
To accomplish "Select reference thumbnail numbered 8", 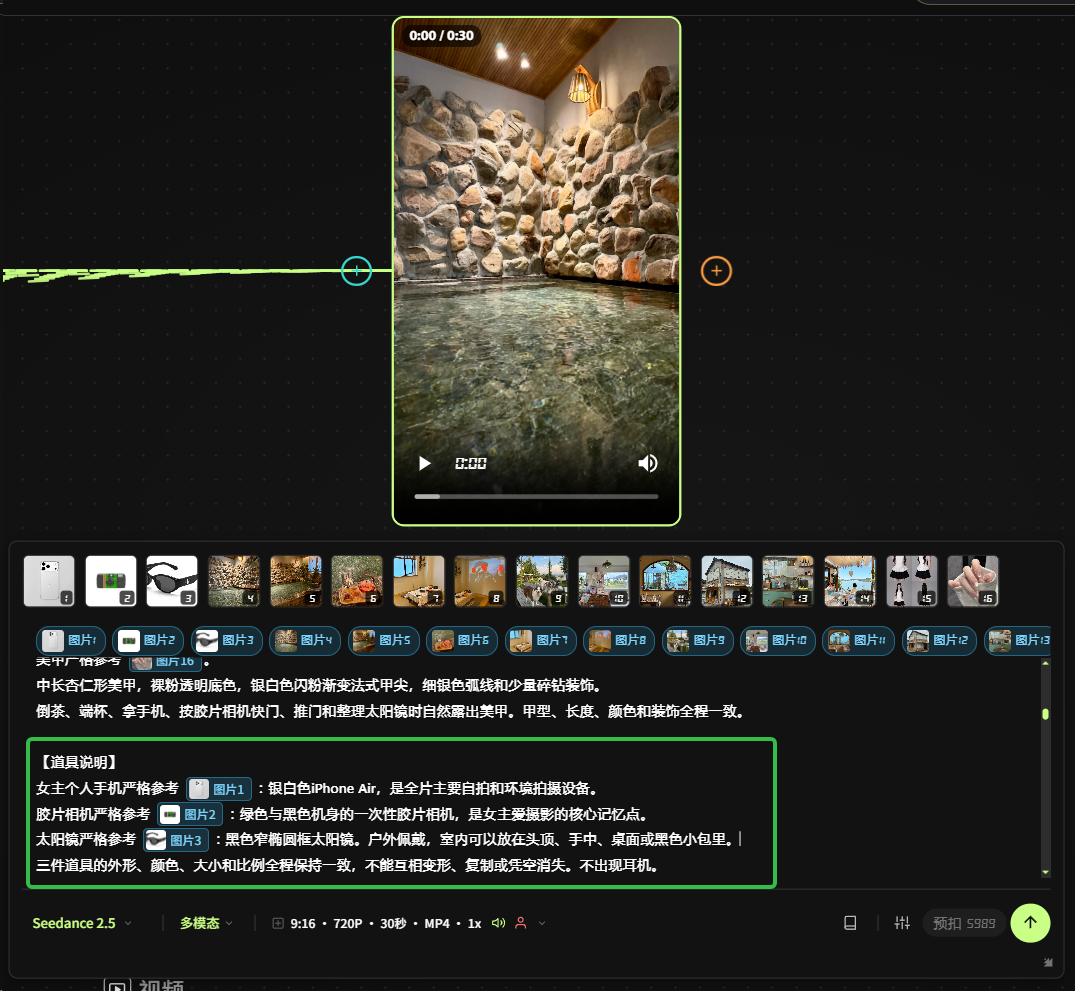I will [x=480, y=581].
